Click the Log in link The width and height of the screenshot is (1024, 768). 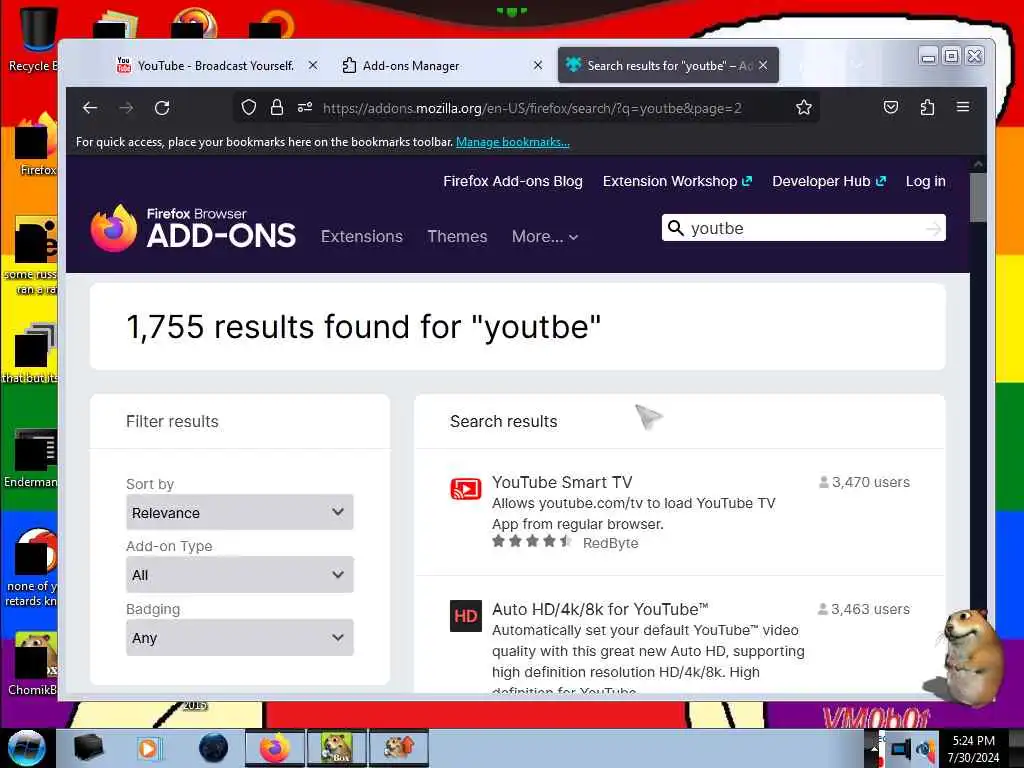tap(925, 182)
